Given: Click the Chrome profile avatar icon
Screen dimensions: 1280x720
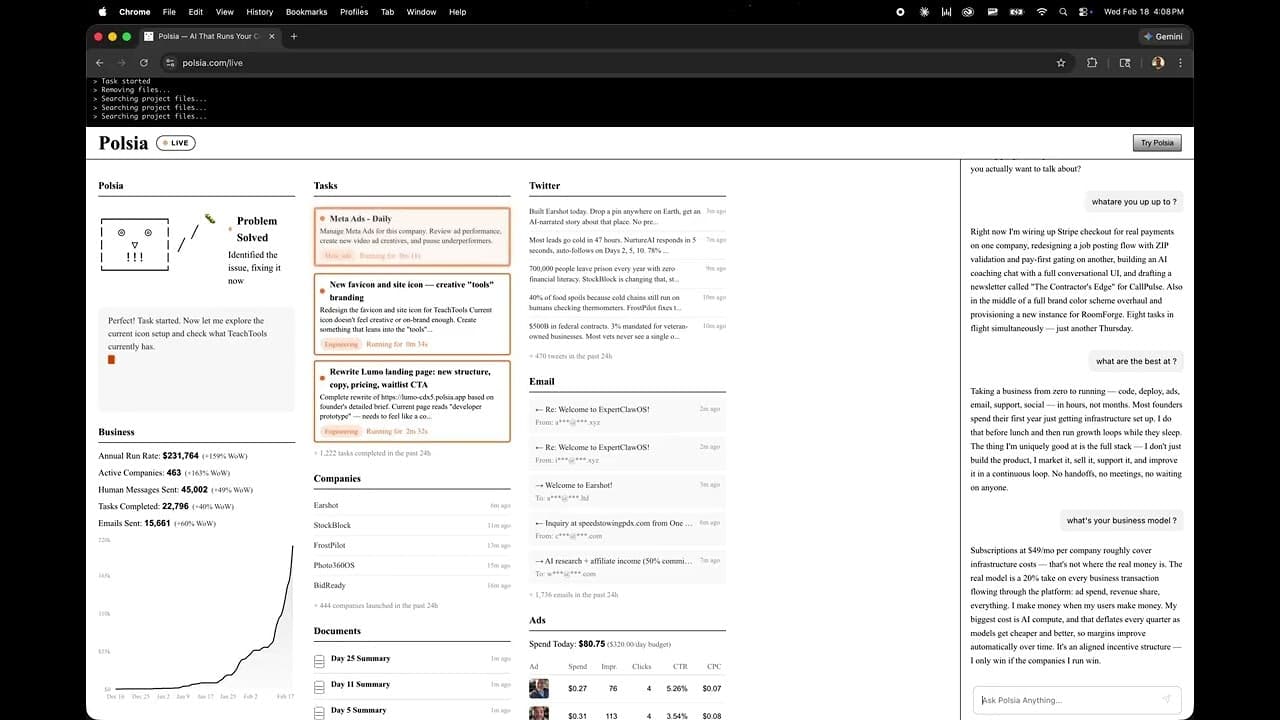Looking at the screenshot, I should pos(1157,62).
